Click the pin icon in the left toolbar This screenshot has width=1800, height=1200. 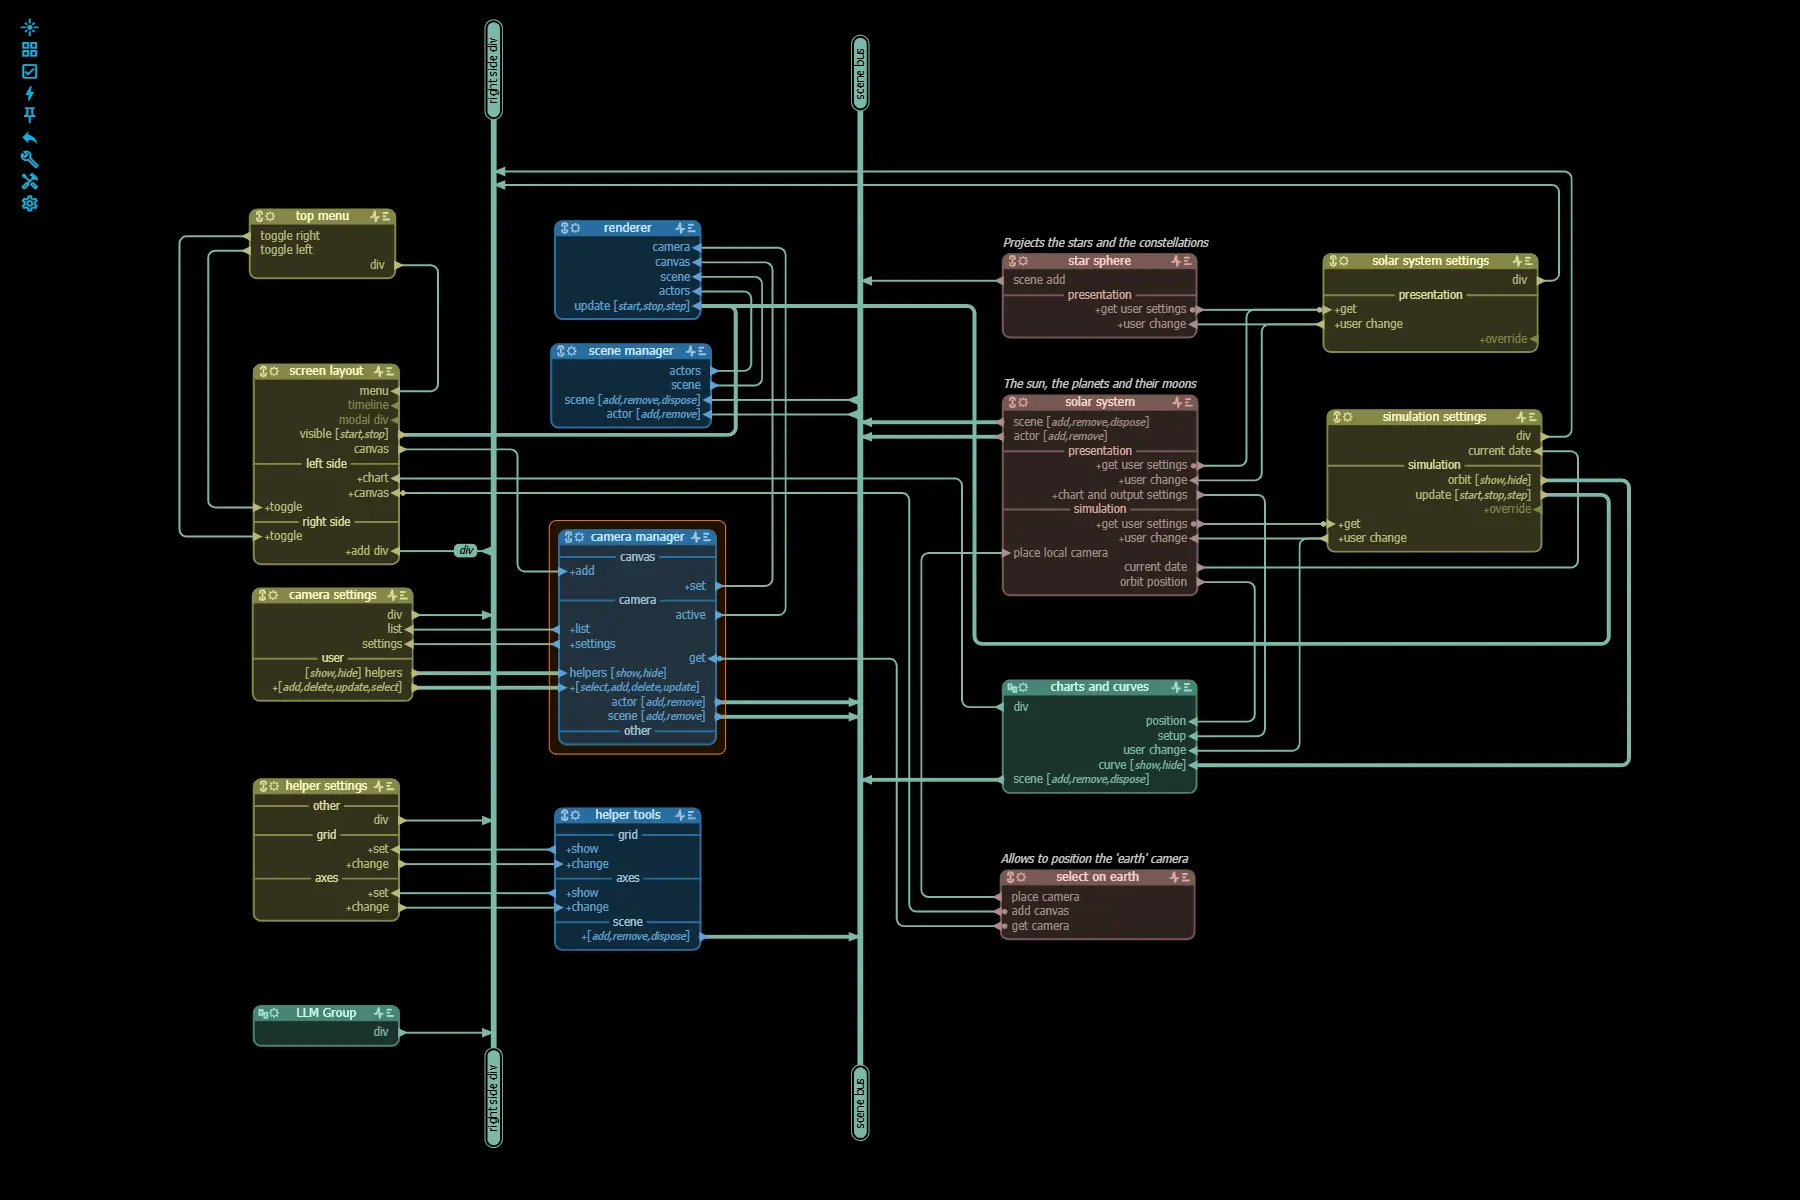tap(30, 114)
